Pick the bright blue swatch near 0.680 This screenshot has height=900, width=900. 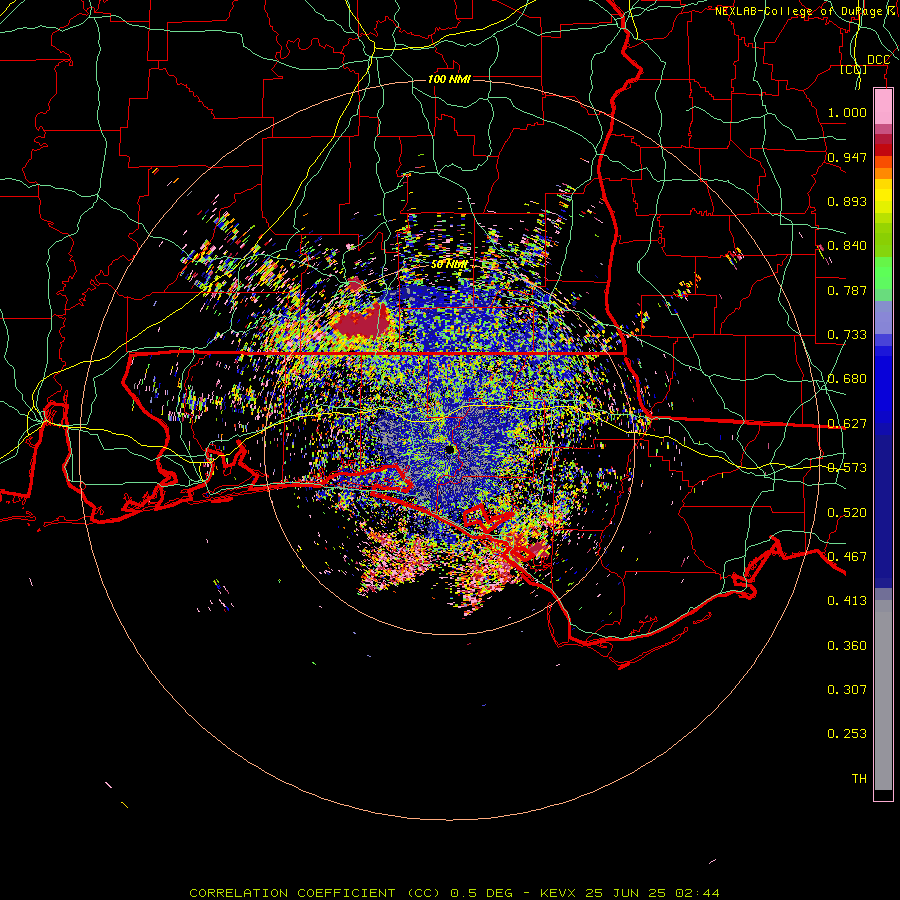[883, 390]
